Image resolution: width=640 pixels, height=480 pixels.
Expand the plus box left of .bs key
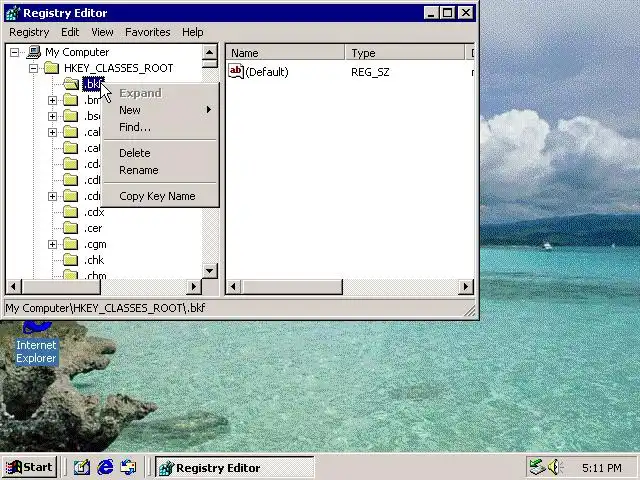[x=52, y=116]
